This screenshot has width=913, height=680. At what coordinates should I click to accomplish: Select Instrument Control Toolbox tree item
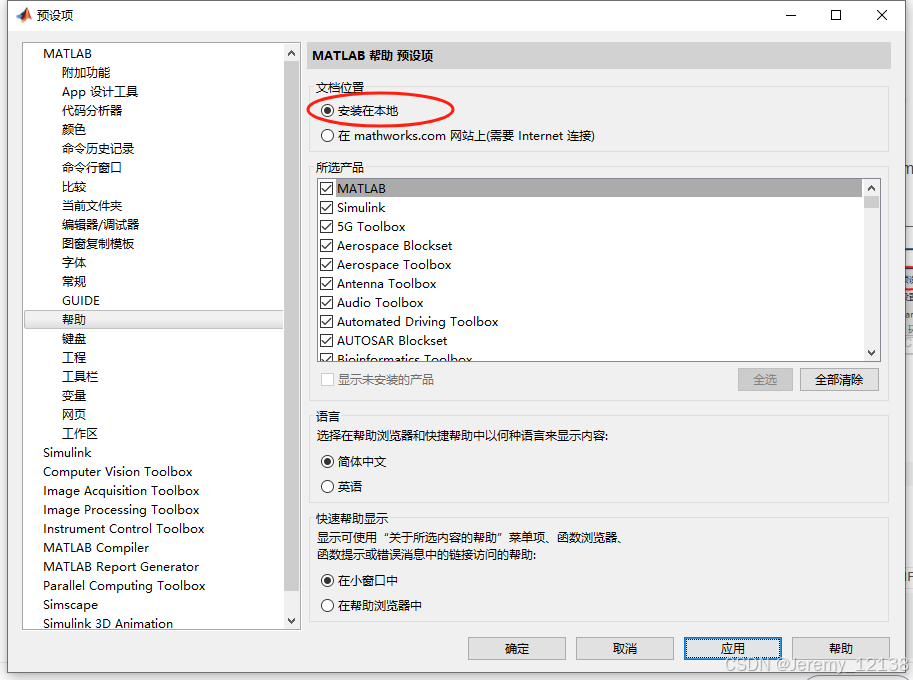(123, 529)
